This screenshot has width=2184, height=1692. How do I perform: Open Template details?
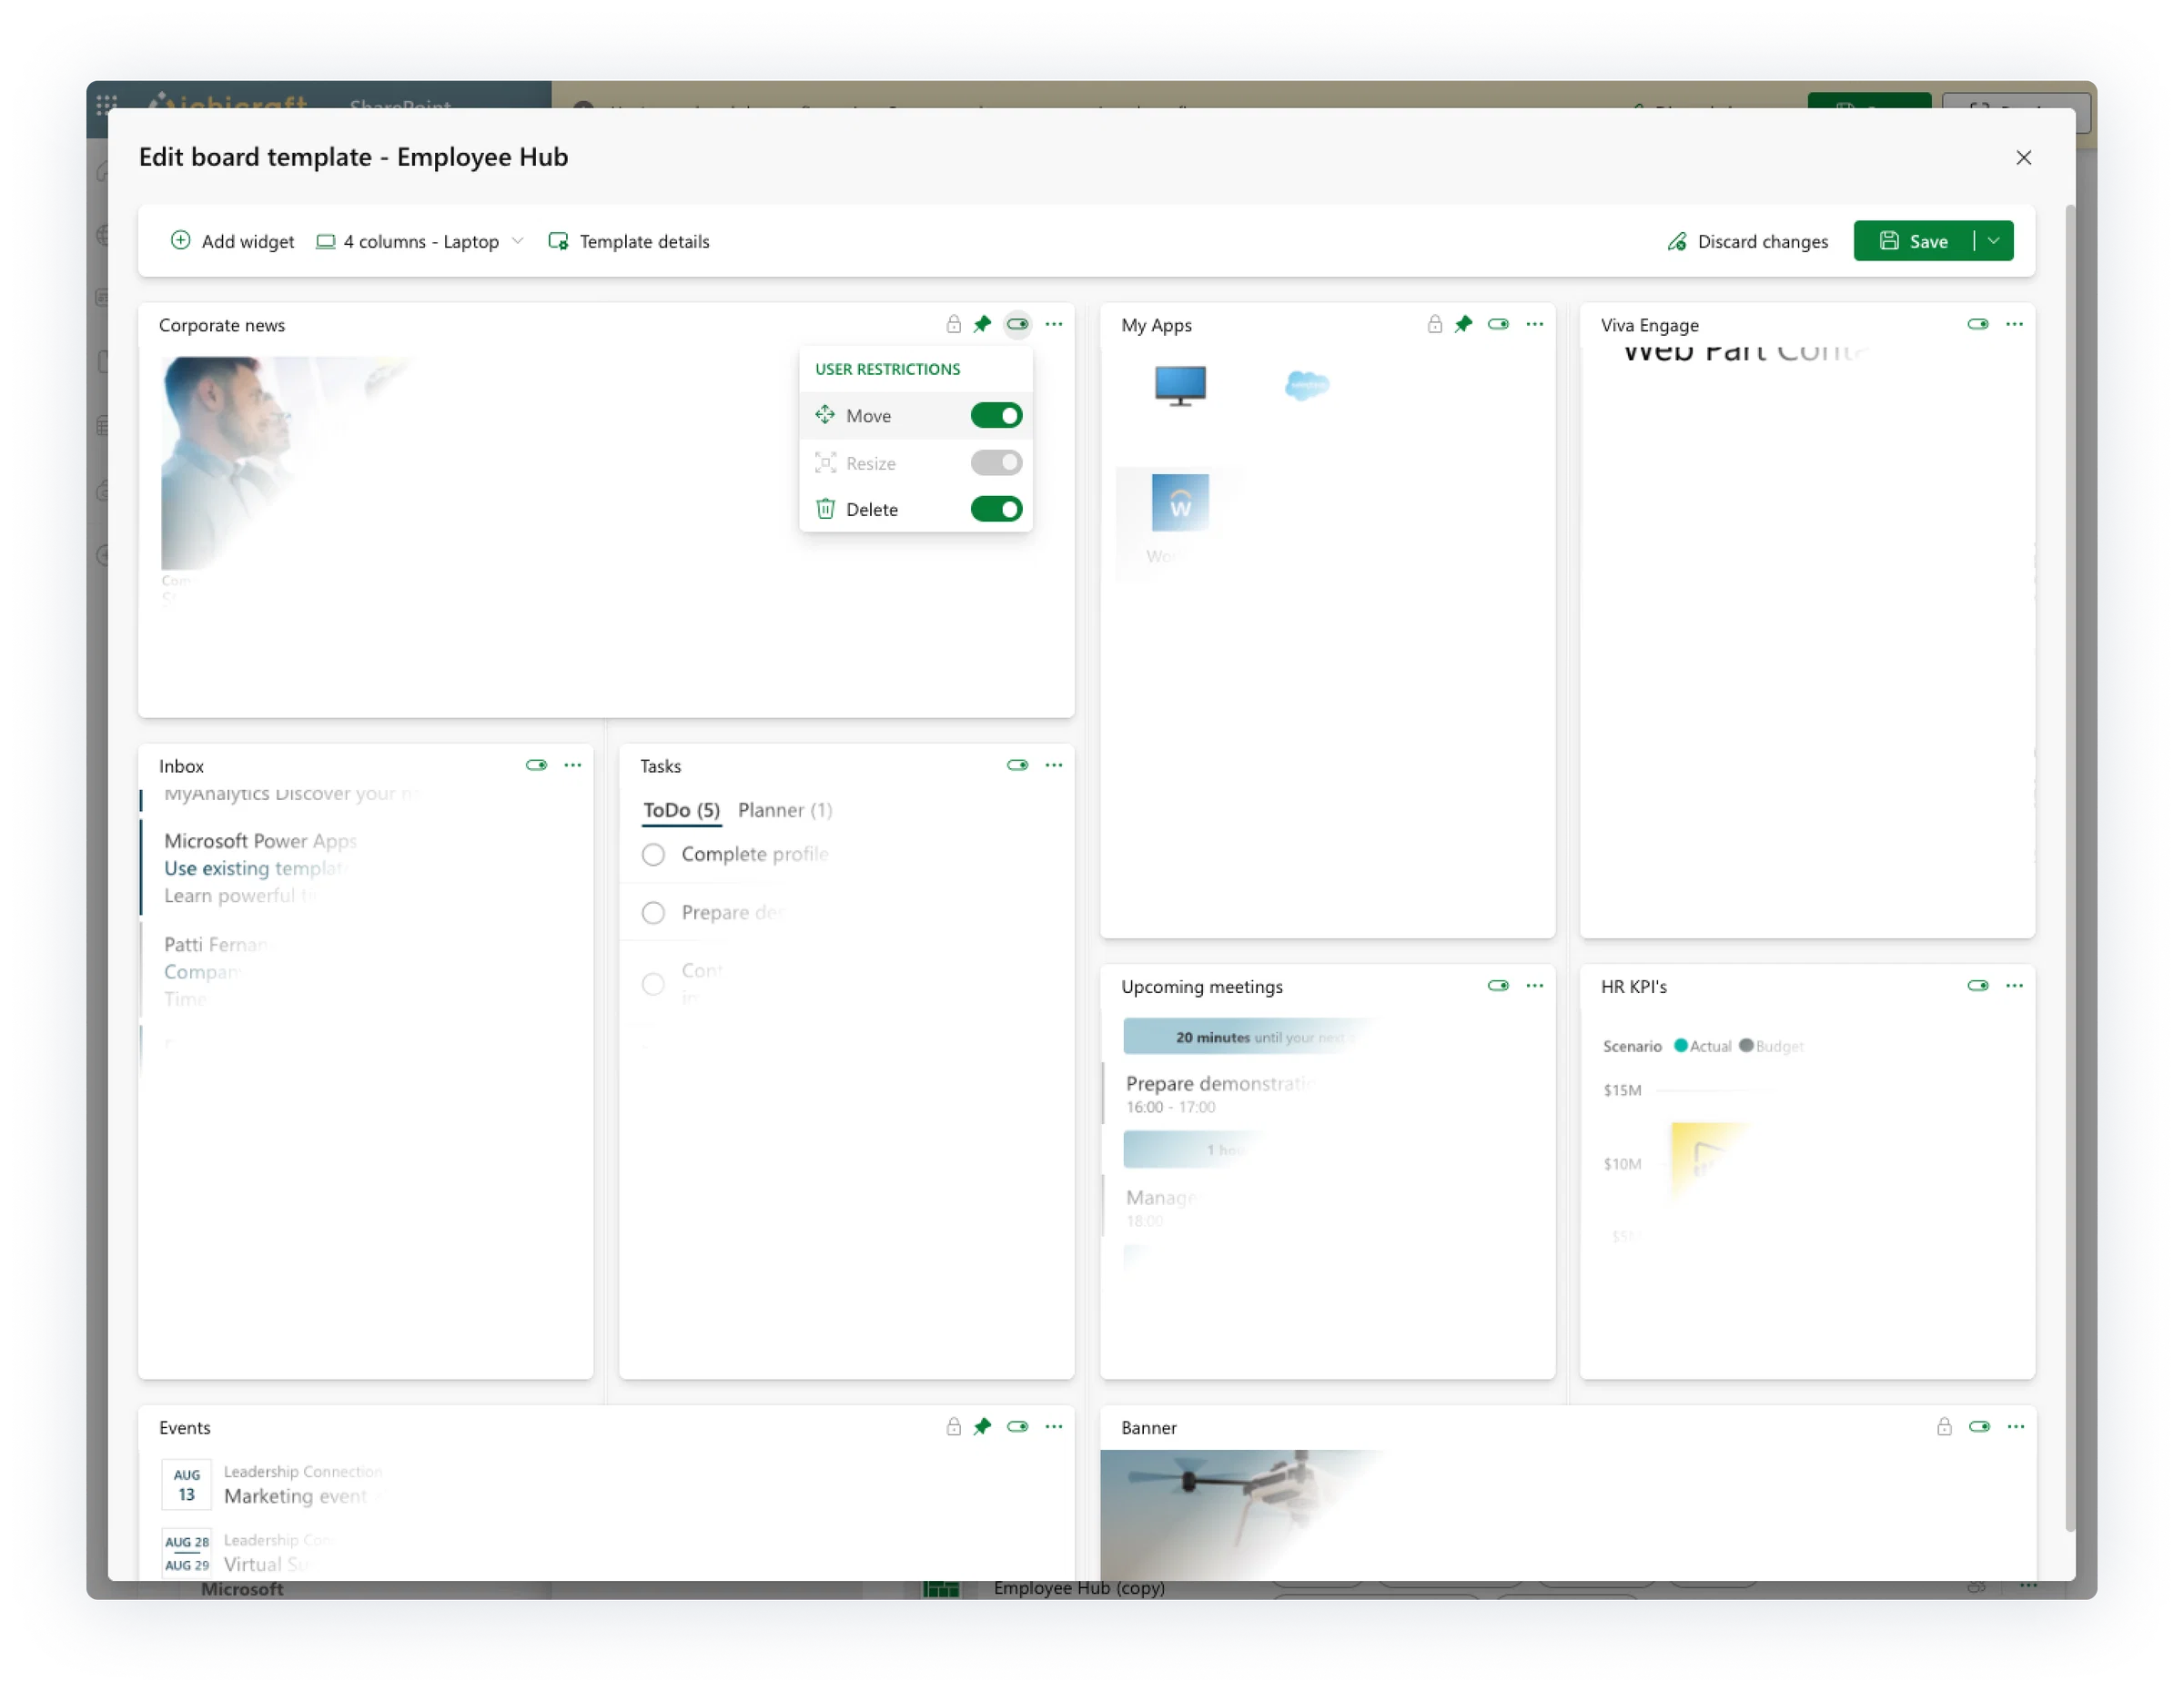629,241
